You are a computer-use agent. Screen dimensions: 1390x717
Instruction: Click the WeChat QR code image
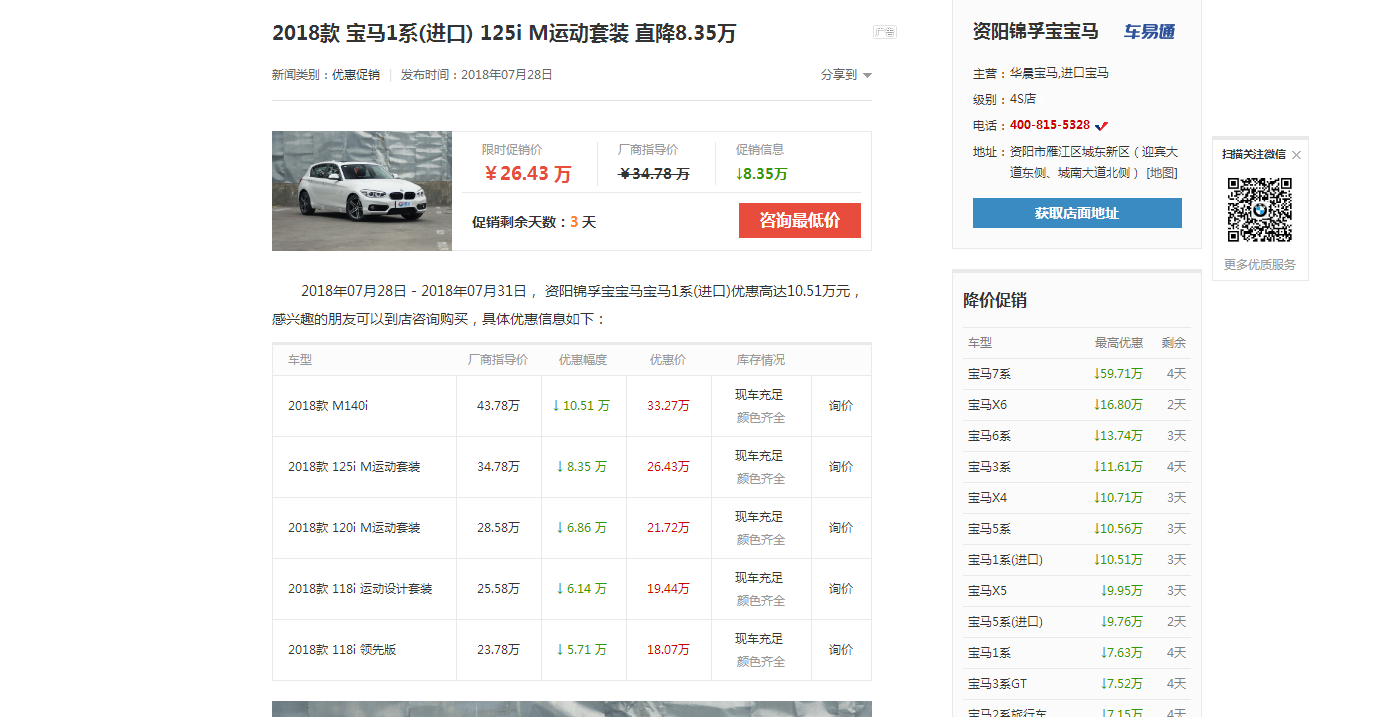1259,210
